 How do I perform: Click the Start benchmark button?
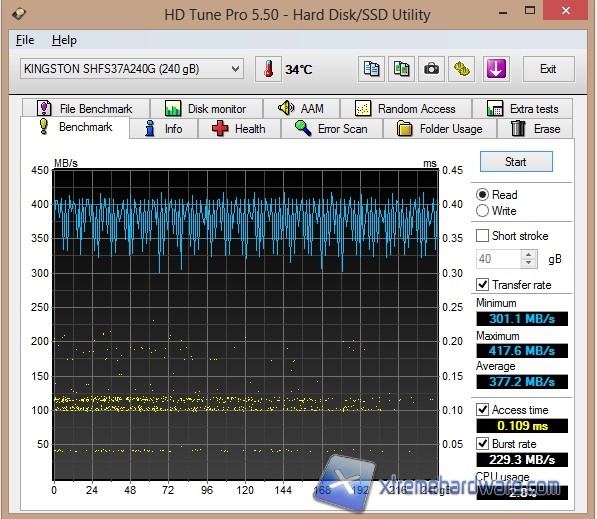tap(516, 162)
